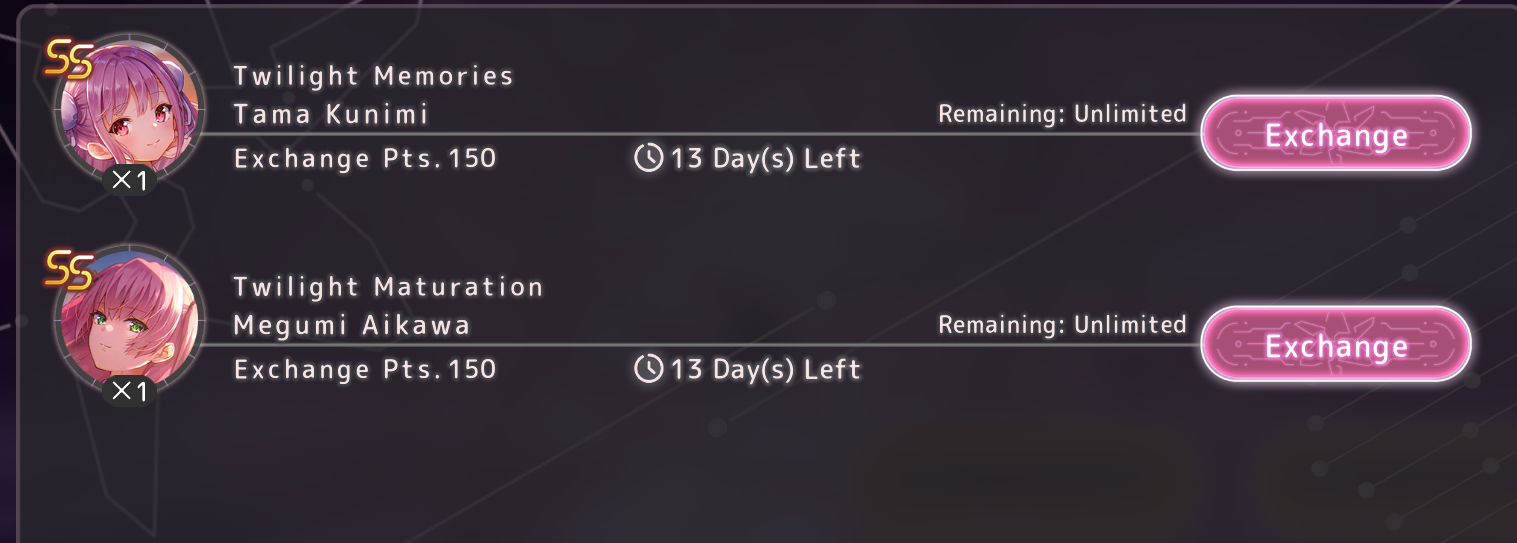
Task: Click 13 Day(s) Left in second row
Action: (765, 369)
